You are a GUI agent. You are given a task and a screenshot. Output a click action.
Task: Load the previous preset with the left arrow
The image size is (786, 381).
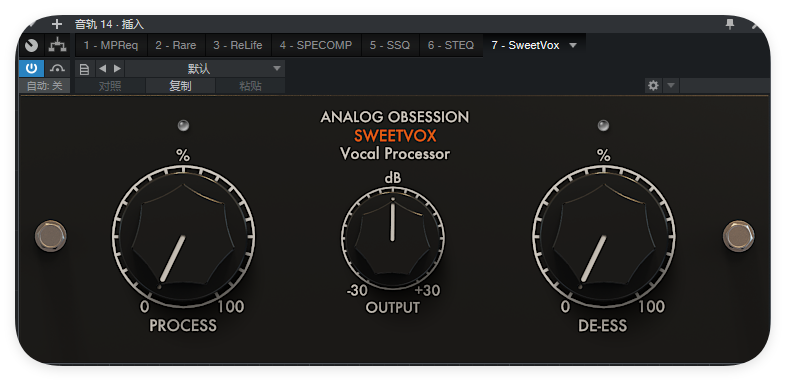[102, 69]
